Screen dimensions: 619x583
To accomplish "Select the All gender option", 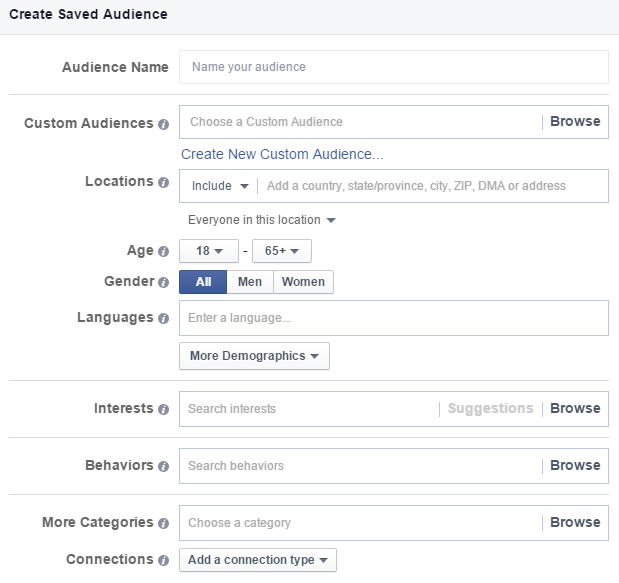I will pyautogui.click(x=203, y=282).
